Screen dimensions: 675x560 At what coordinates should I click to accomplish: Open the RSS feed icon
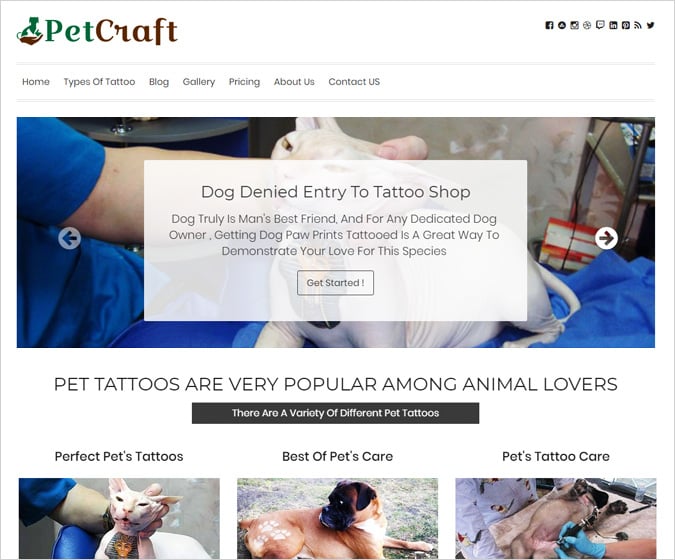[638, 25]
